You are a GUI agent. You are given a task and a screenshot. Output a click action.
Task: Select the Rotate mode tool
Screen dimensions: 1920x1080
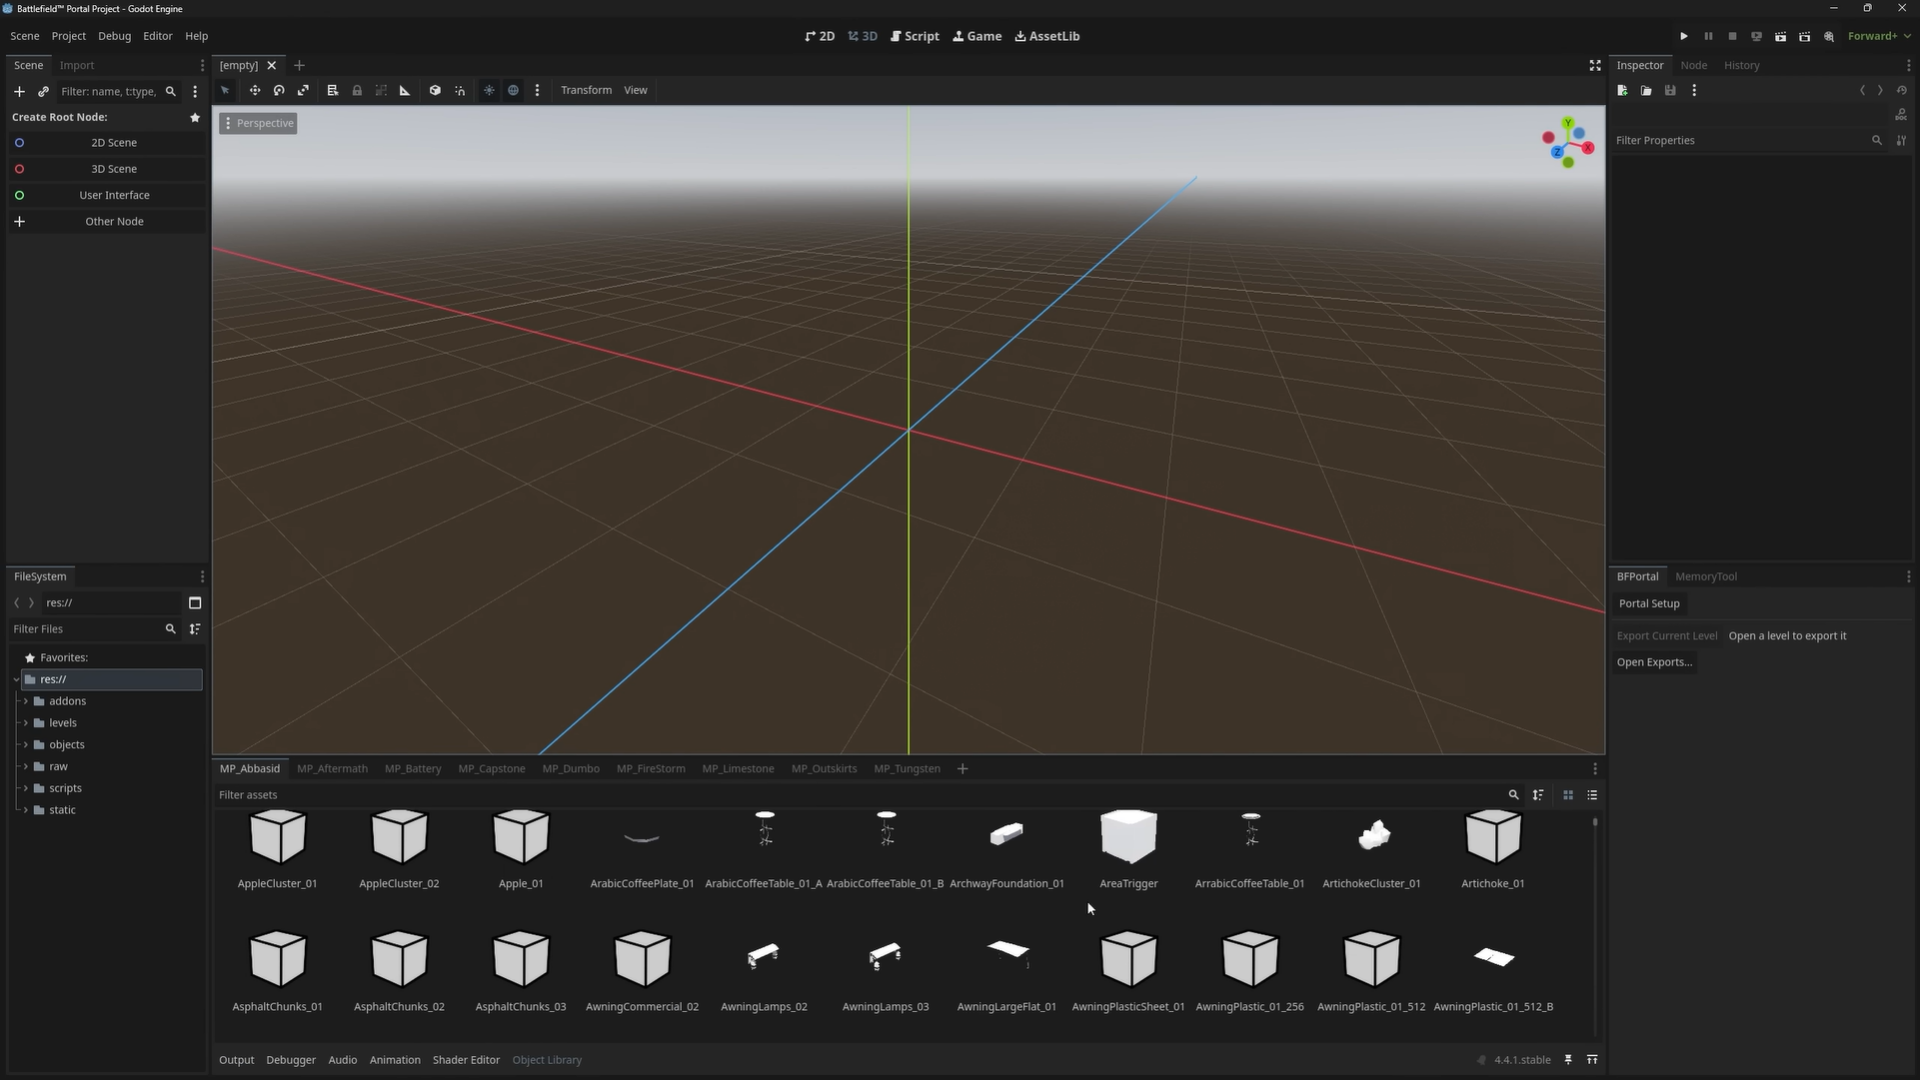pyautogui.click(x=279, y=90)
